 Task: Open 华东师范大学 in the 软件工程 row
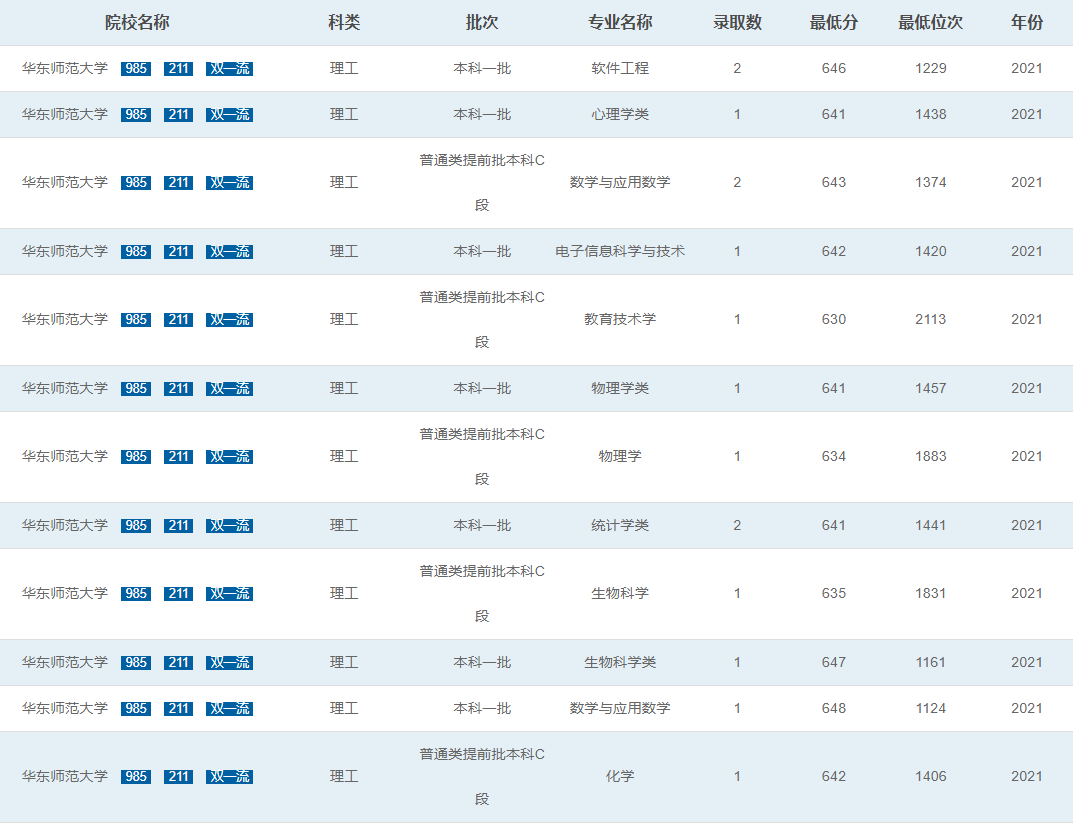point(65,68)
